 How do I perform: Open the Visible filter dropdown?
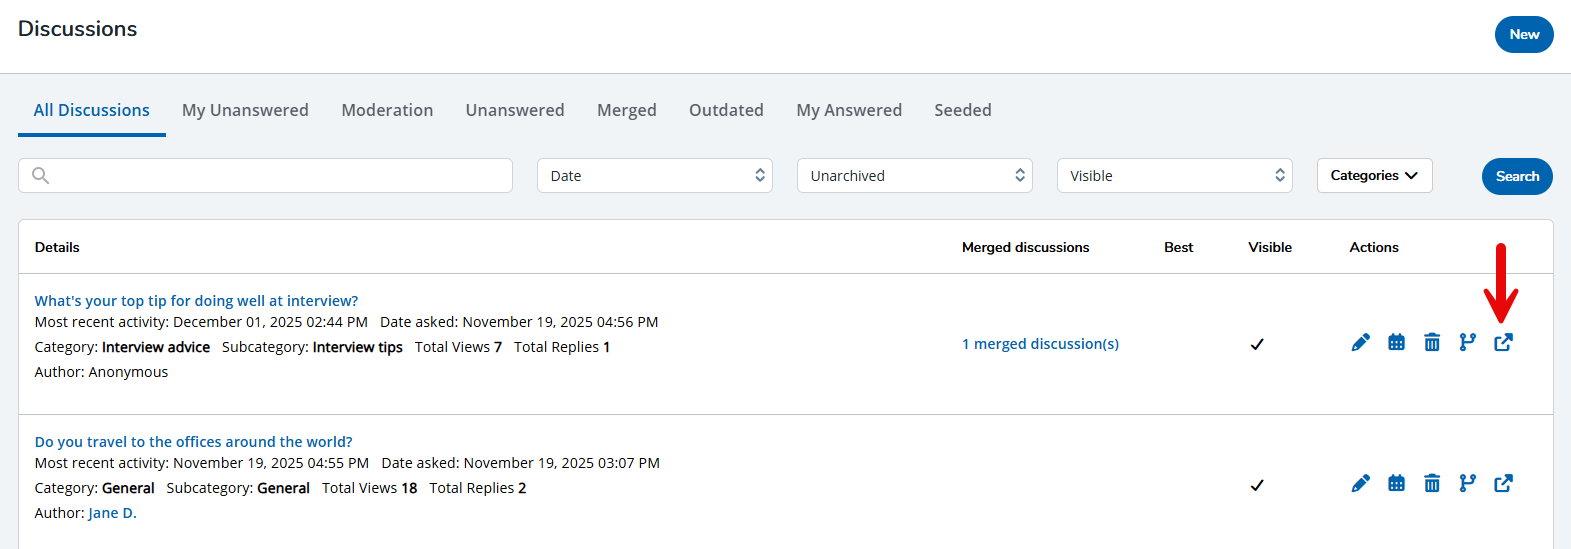[1174, 176]
